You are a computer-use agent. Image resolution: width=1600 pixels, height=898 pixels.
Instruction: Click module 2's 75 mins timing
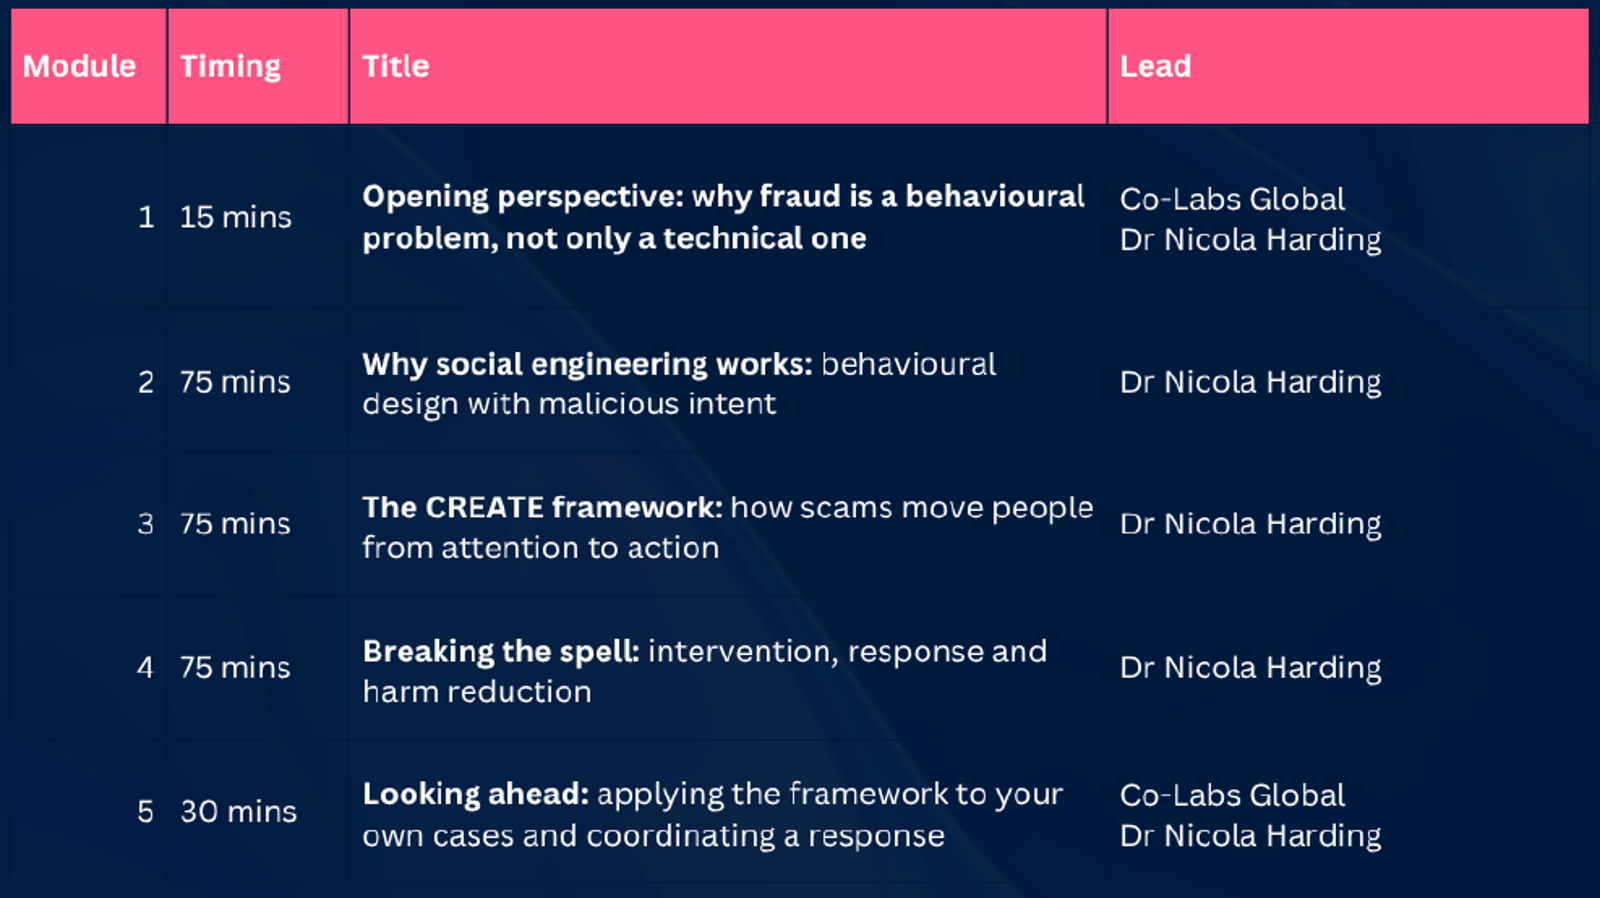point(235,382)
